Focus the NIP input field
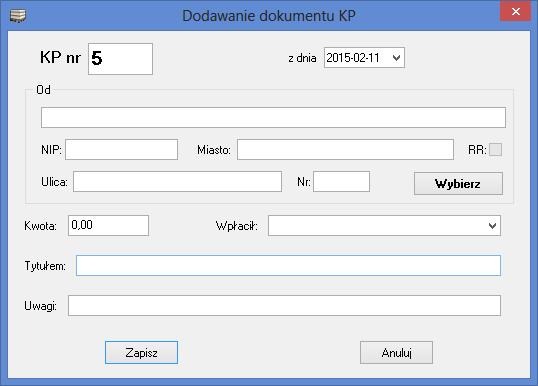Screen dimensions: 538x386 (x=121, y=149)
